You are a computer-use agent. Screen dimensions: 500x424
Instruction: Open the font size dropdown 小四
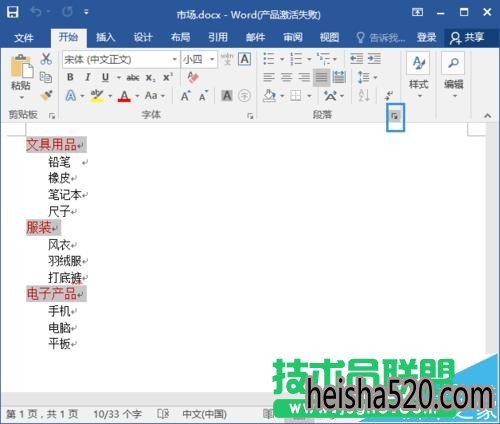click(212, 59)
